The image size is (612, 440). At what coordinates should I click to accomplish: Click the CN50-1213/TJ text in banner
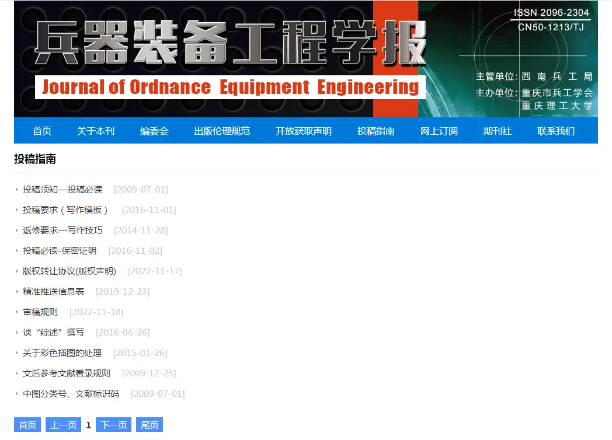551,27
